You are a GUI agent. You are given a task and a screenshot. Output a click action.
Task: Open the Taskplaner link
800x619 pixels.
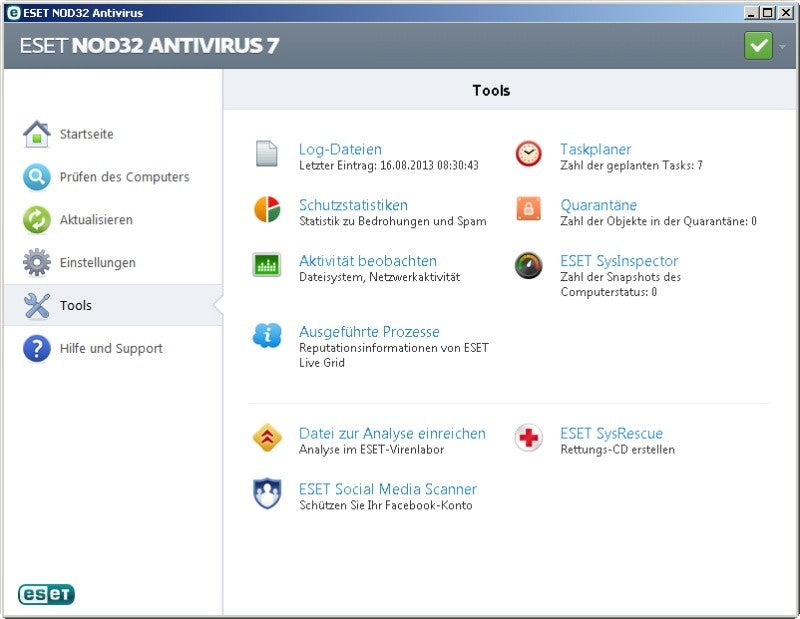(595, 149)
